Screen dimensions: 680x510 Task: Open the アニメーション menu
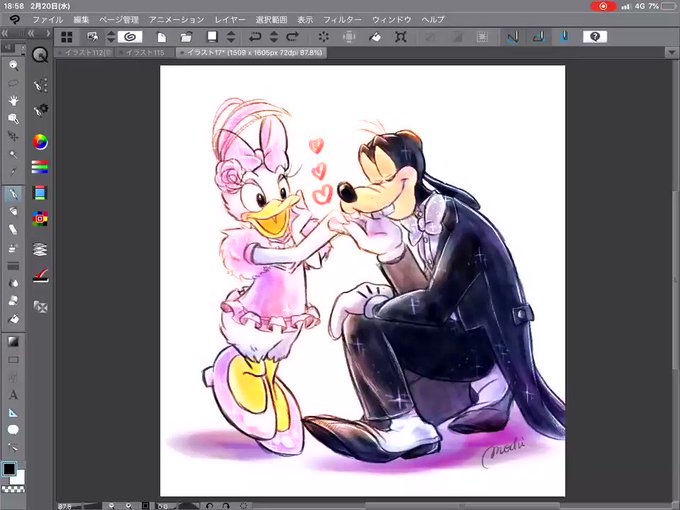tap(177, 20)
